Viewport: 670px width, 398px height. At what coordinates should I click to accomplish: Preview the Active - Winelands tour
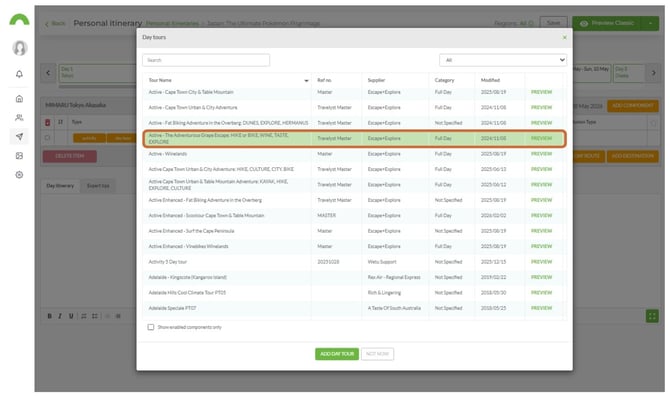click(541, 154)
